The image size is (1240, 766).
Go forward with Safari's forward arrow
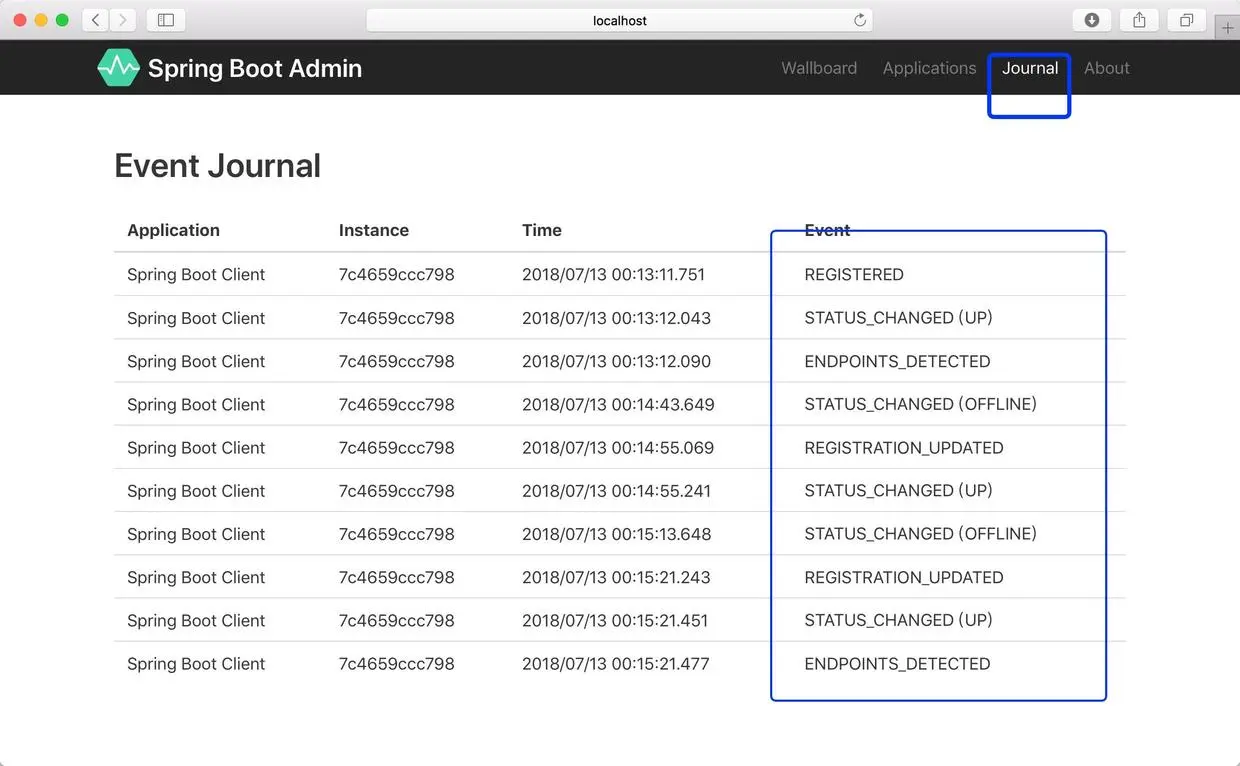(x=123, y=20)
